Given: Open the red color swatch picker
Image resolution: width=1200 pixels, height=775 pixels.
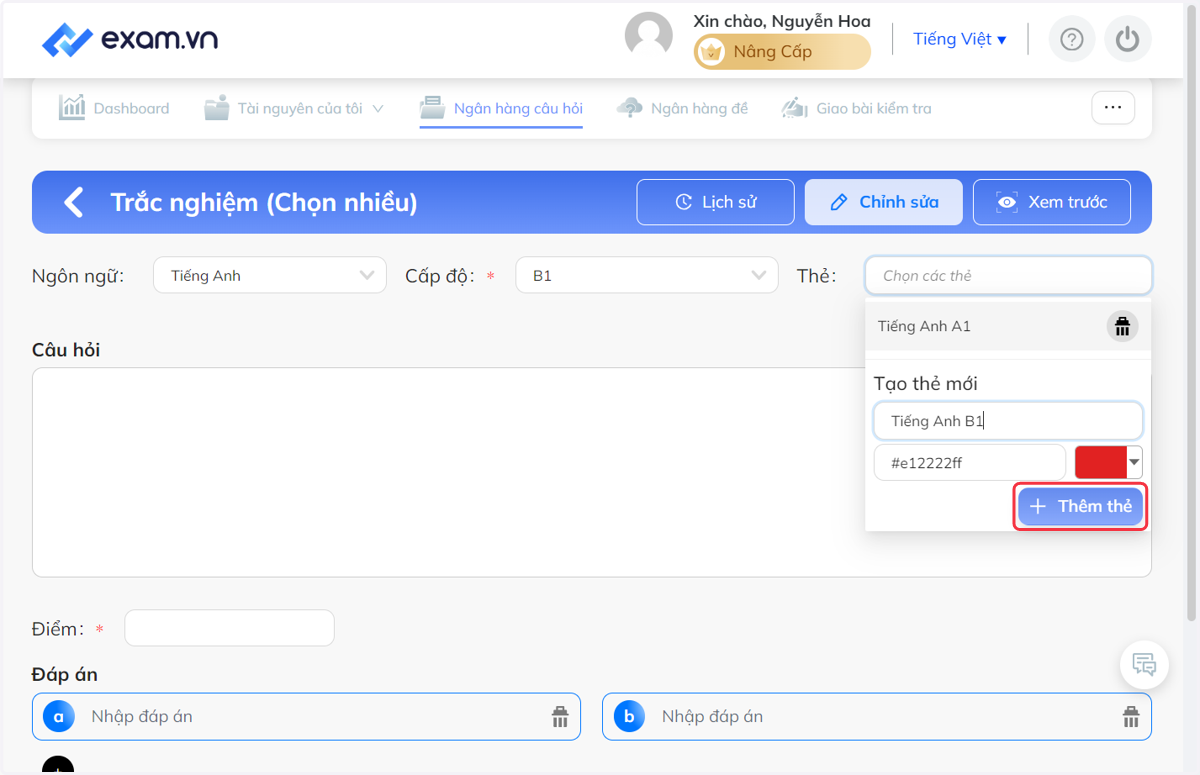Looking at the screenshot, I should coord(1108,462).
